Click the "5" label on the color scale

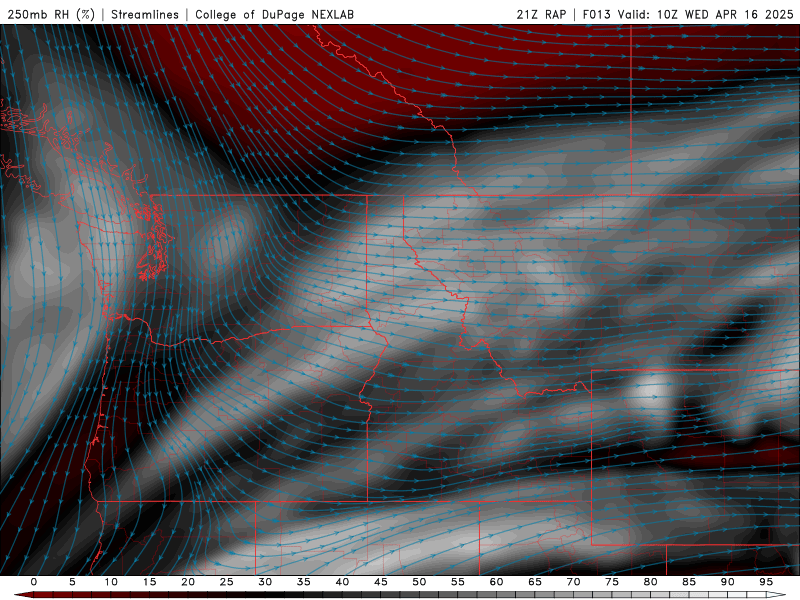(72, 582)
